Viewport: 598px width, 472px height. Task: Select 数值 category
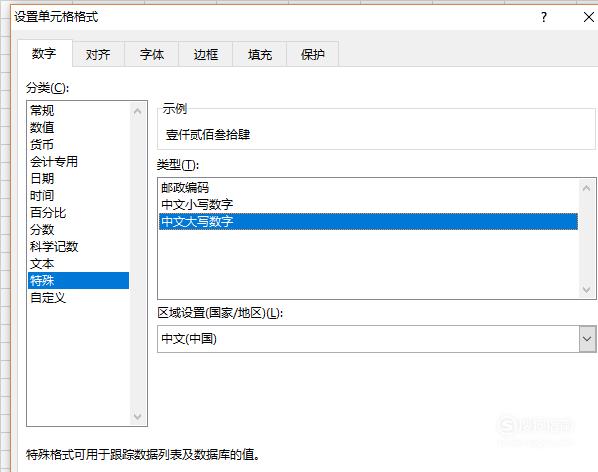click(79, 127)
